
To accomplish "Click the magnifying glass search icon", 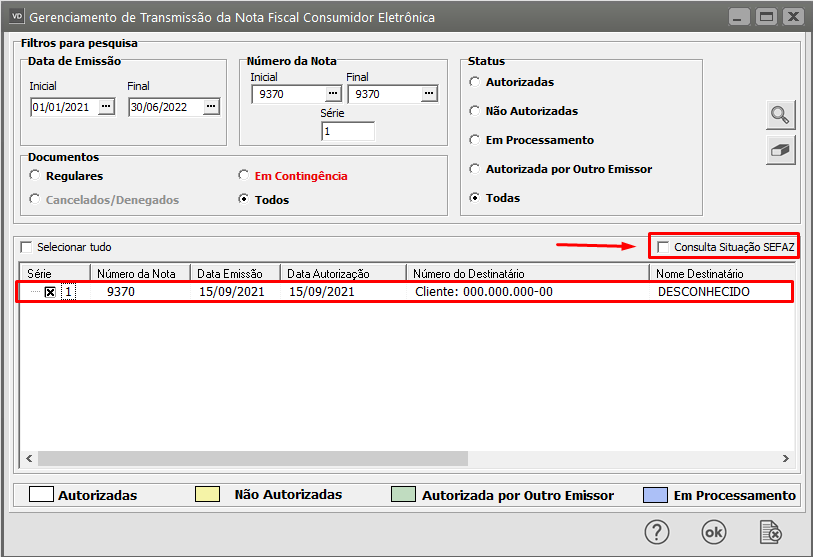I will [780, 114].
